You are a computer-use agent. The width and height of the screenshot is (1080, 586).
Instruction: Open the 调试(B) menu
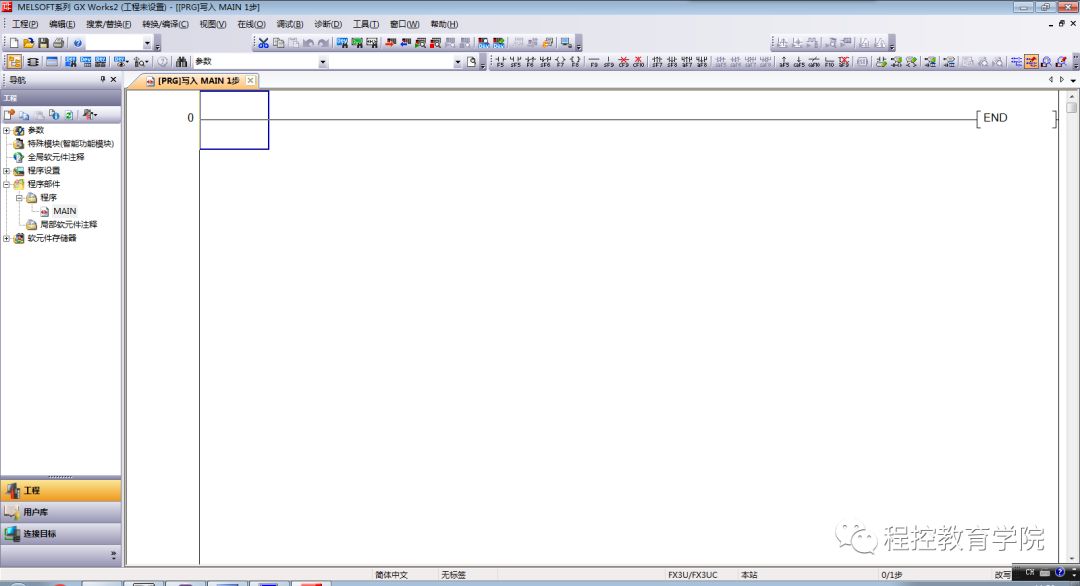290,24
